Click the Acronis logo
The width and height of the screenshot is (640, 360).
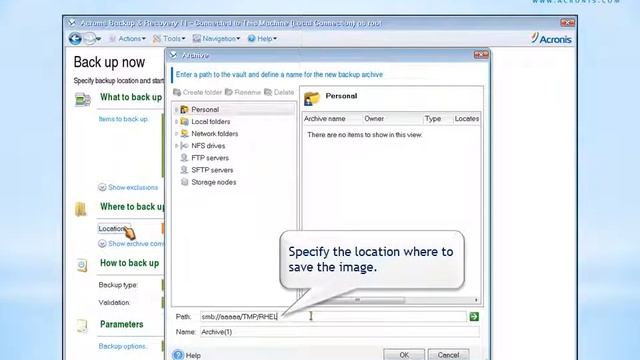[551, 39]
